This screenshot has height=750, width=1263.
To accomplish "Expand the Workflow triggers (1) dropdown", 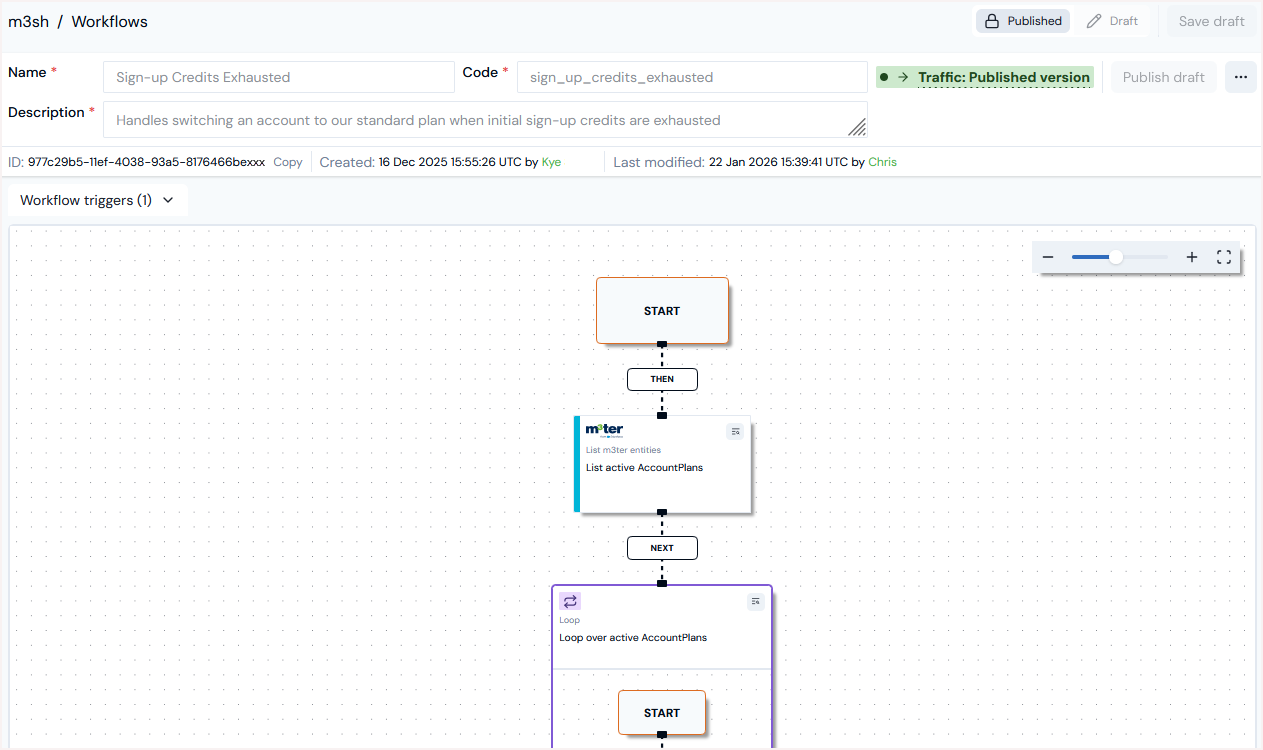I will coord(97,200).
